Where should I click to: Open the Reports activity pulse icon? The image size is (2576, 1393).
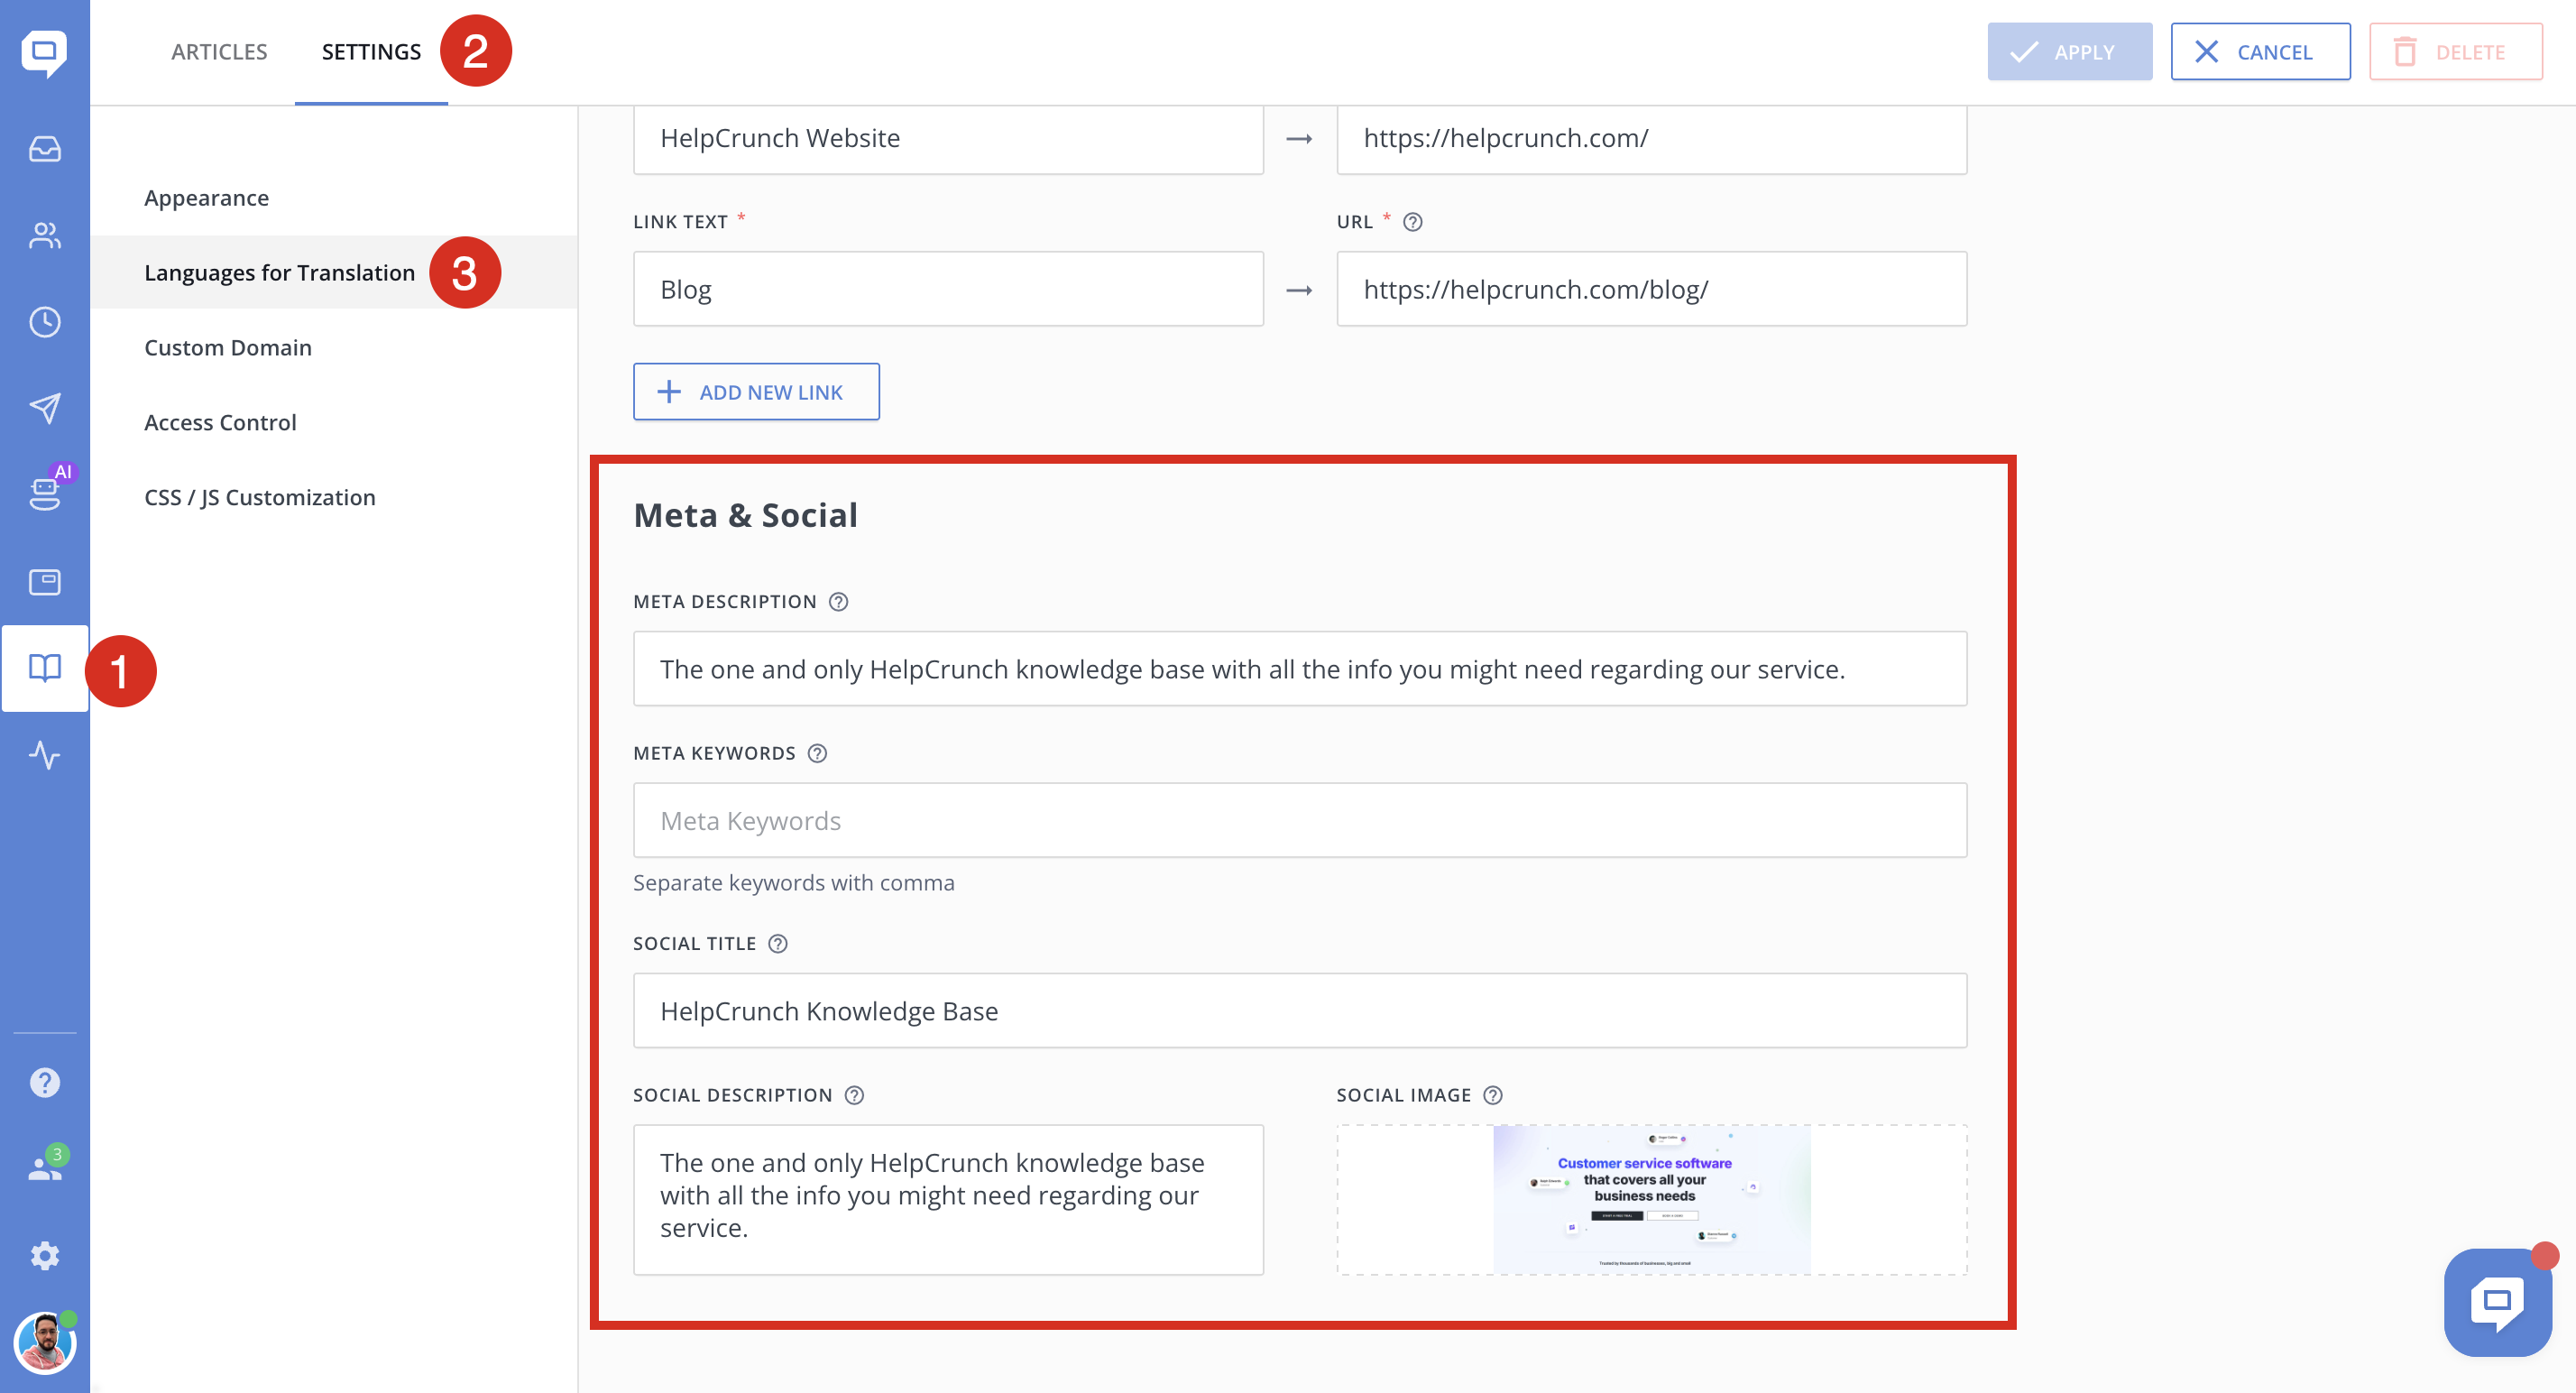tap(44, 755)
